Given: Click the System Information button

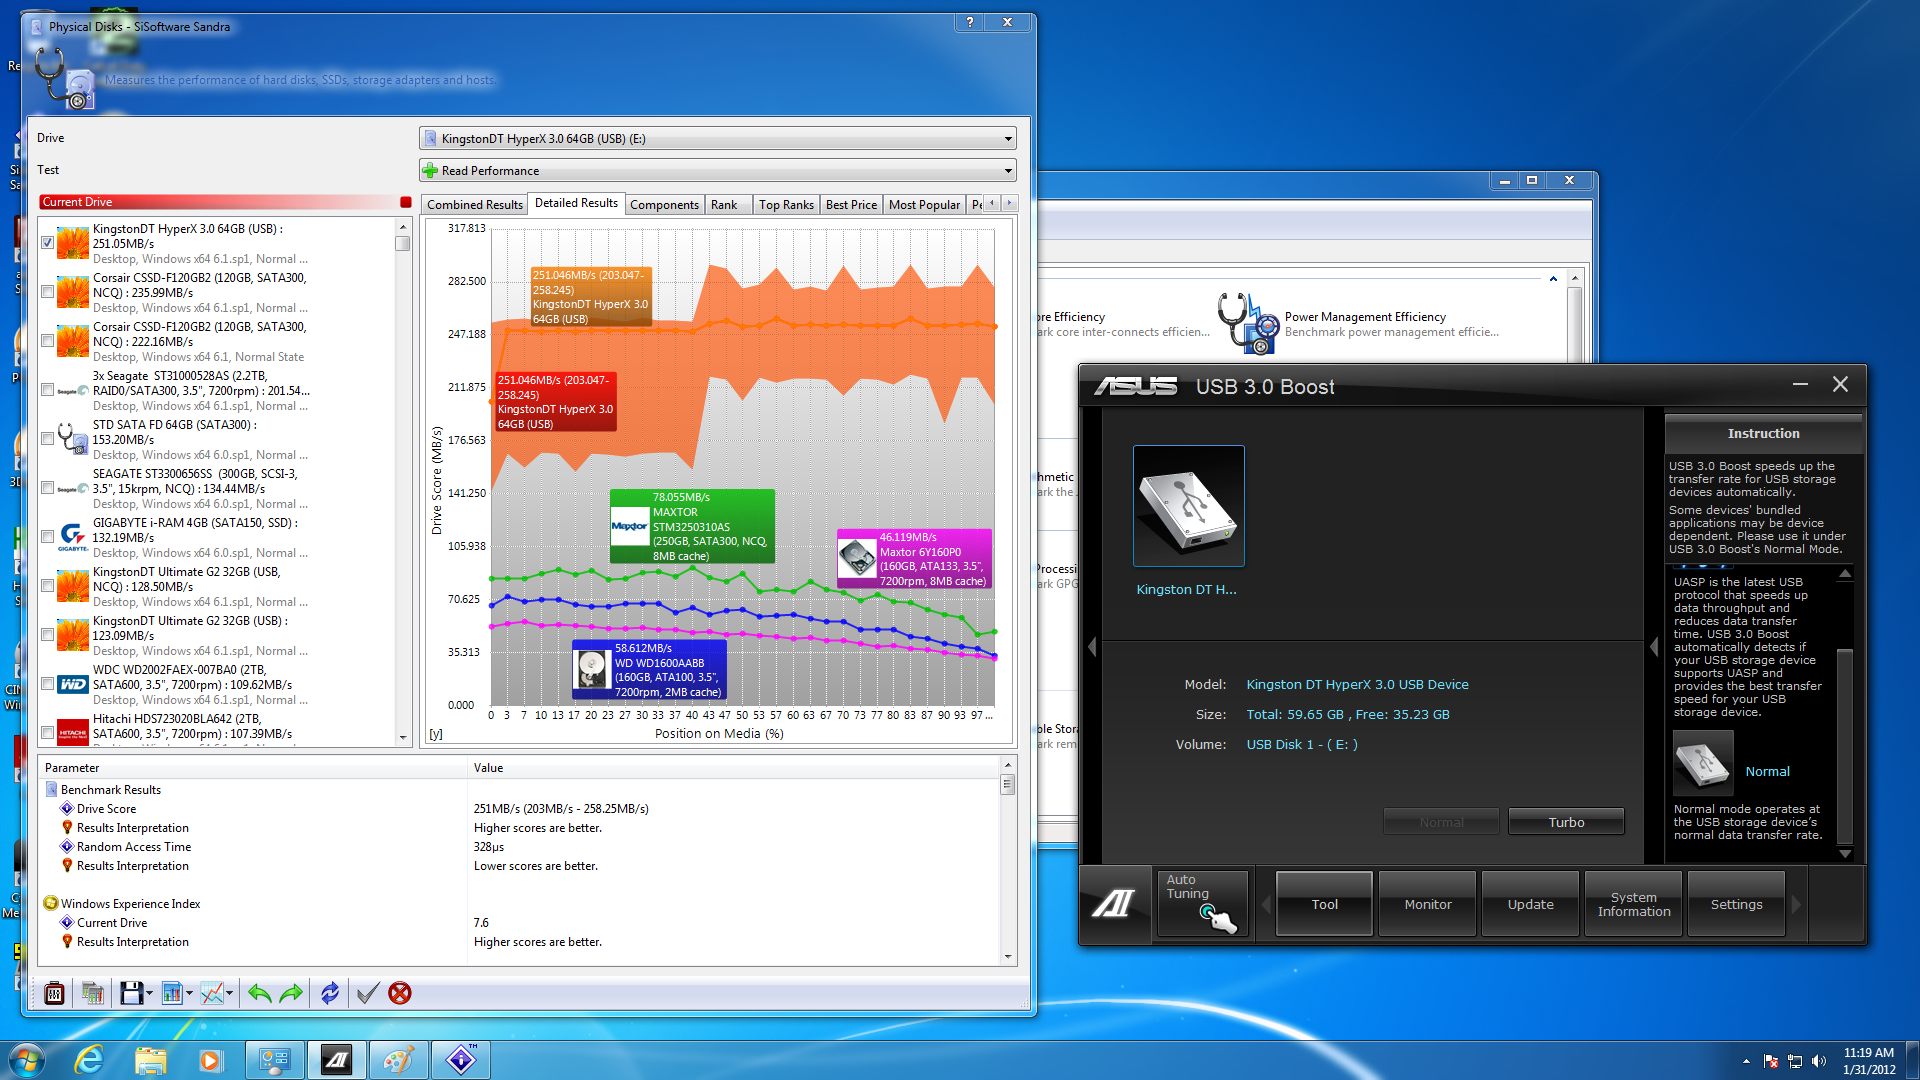Looking at the screenshot, I should click(x=1634, y=904).
